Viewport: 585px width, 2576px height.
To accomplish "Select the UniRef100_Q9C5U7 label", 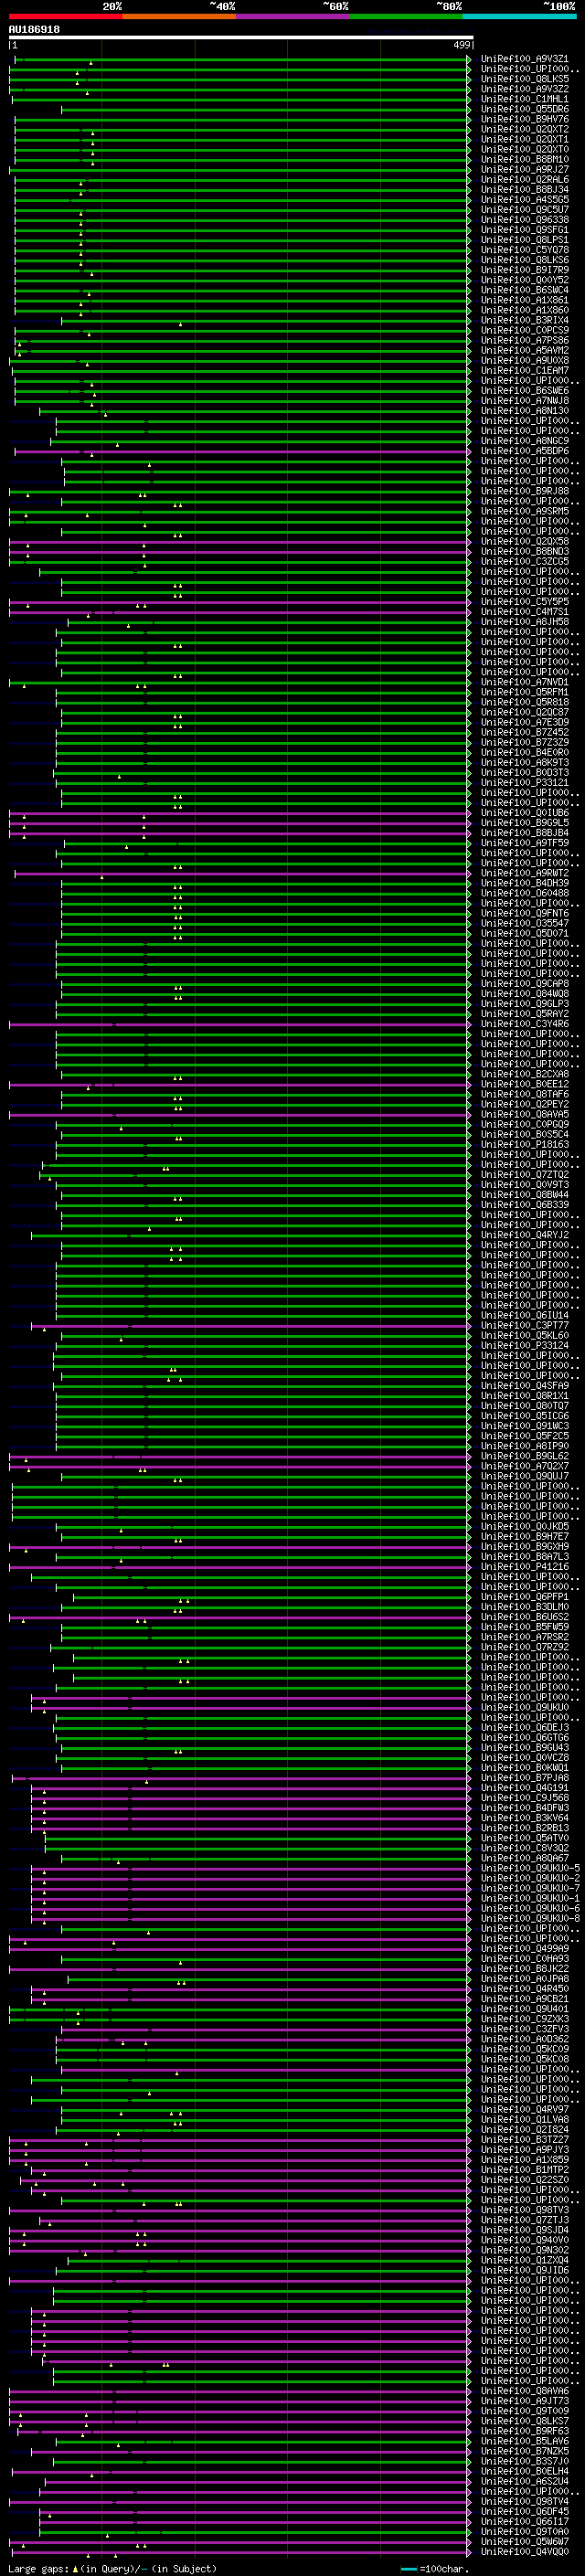I will (525, 210).
